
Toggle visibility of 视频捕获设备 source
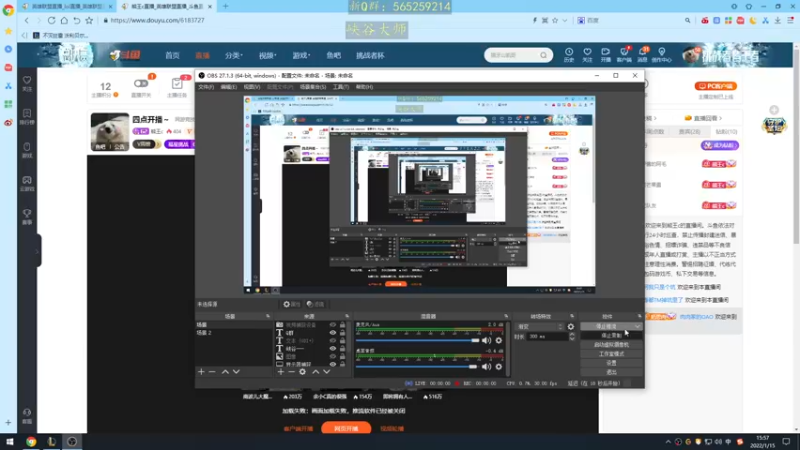click(x=333, y=324)
